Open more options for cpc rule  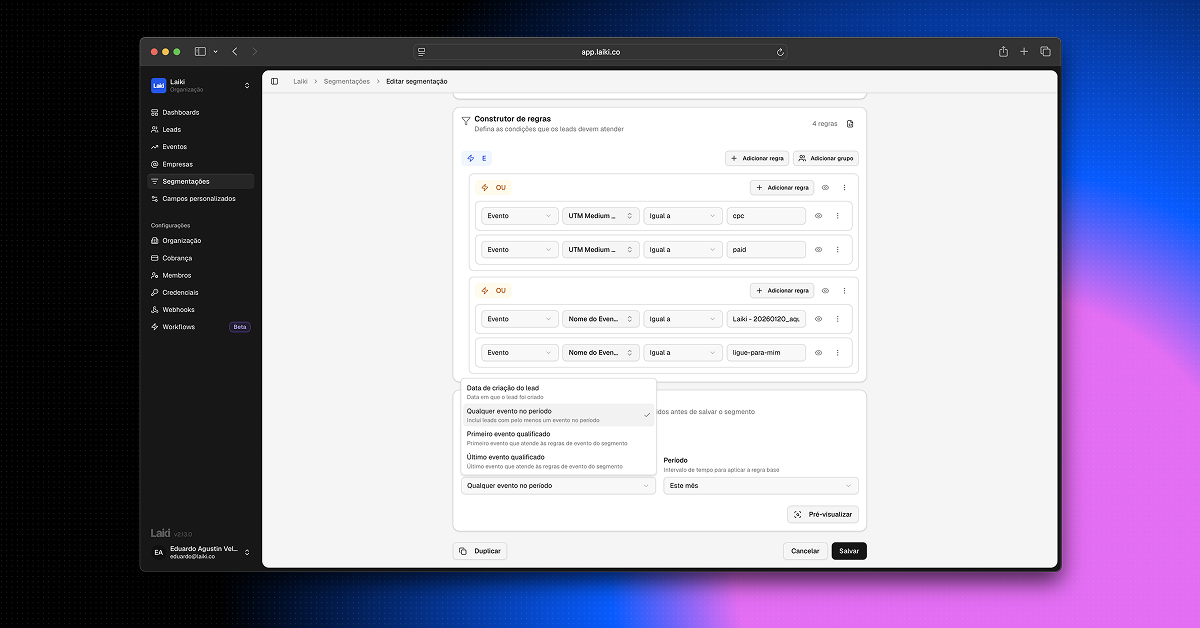tap(837, 216)
